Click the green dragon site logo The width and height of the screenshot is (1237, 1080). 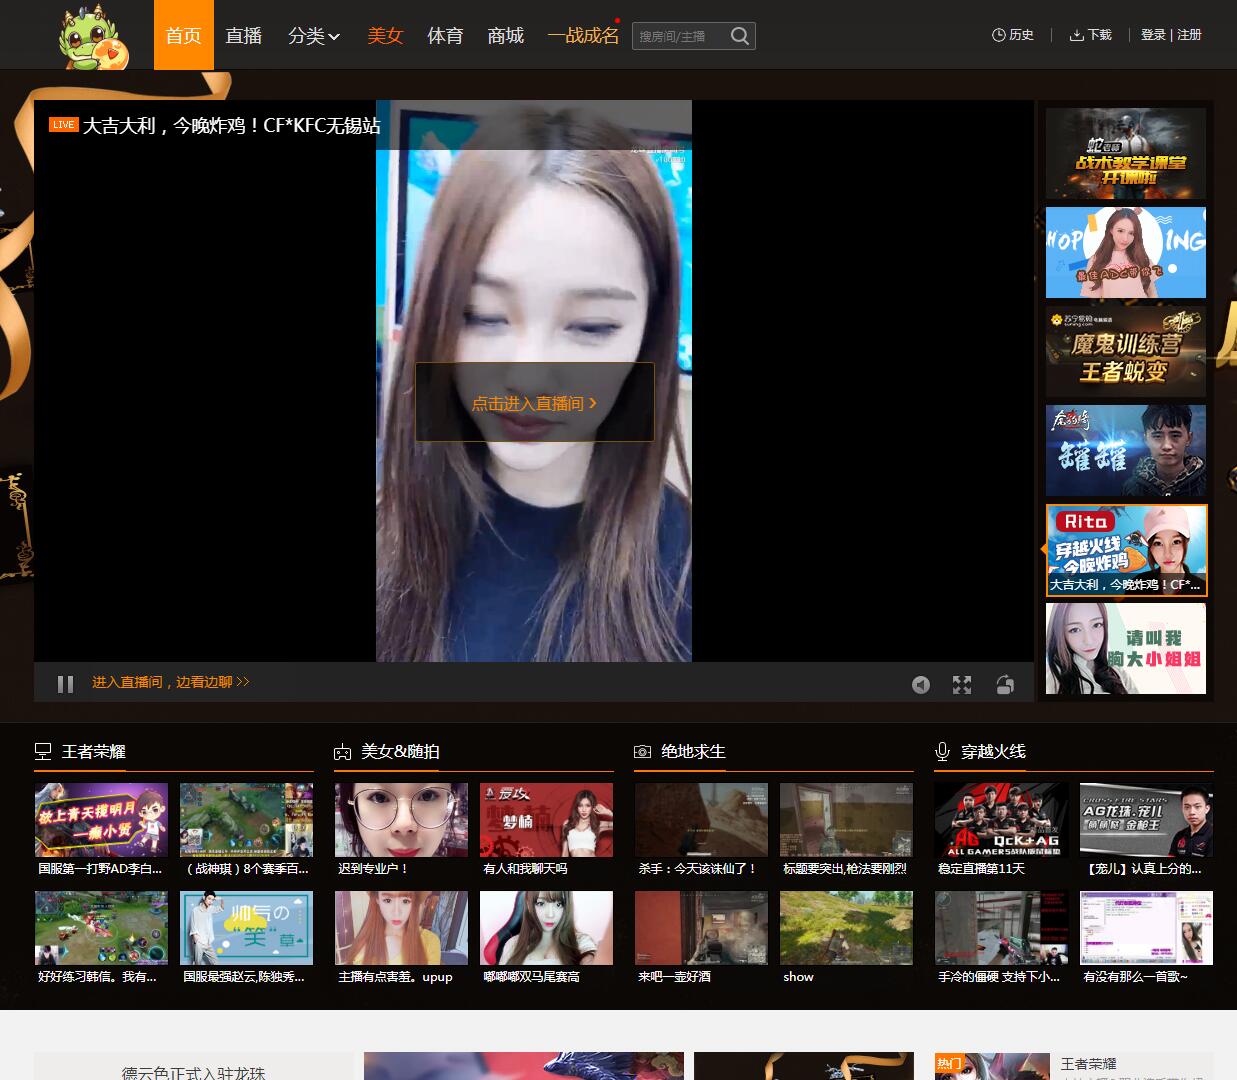coord(93,37)
